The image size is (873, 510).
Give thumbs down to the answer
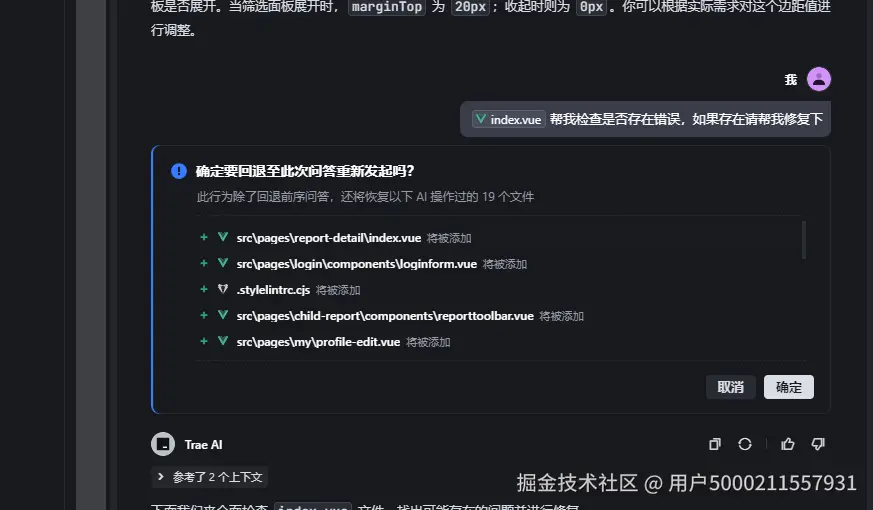click(x=818, y=444)
